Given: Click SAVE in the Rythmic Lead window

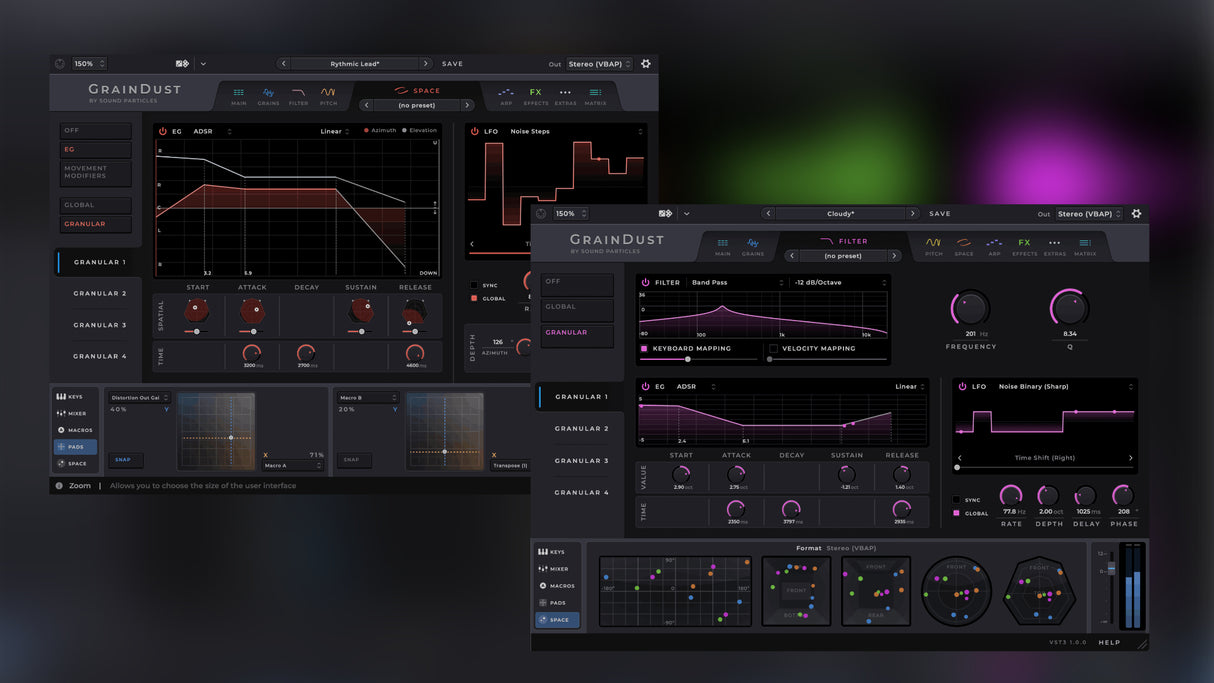Looking at the screenshot, I should (x=453, y=64).
